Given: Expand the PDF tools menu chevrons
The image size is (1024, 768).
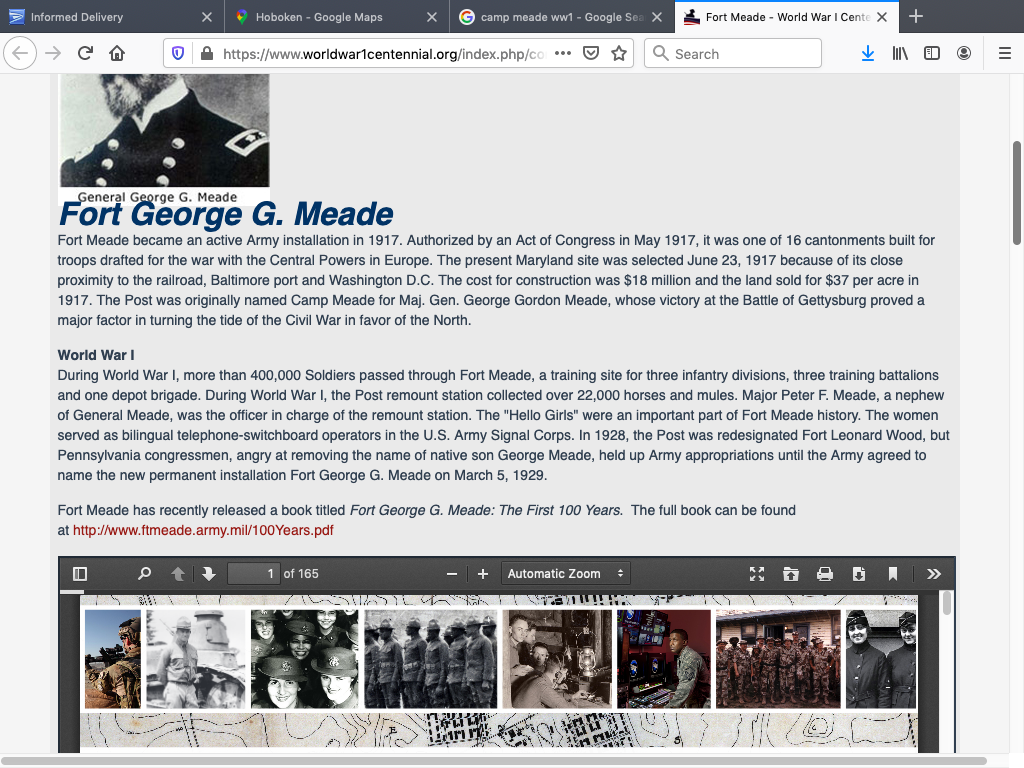Looking at the screenshot, I should pos(934,574).
